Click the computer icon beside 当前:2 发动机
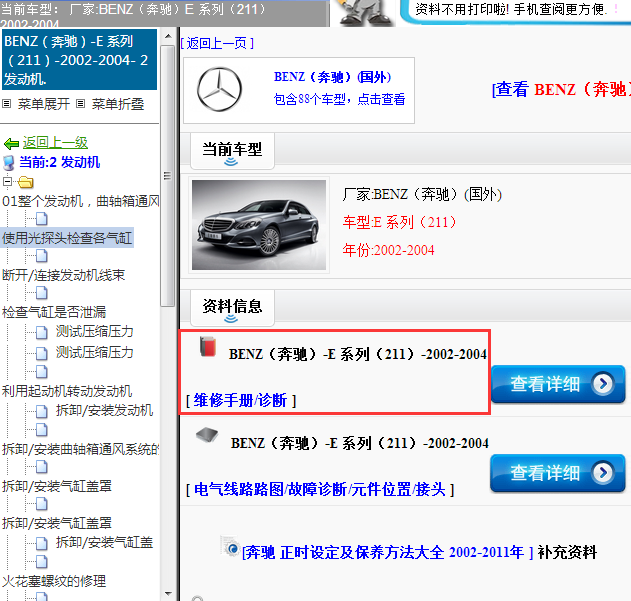This screenshot has width=631, height=601. [x=9, y=163]
